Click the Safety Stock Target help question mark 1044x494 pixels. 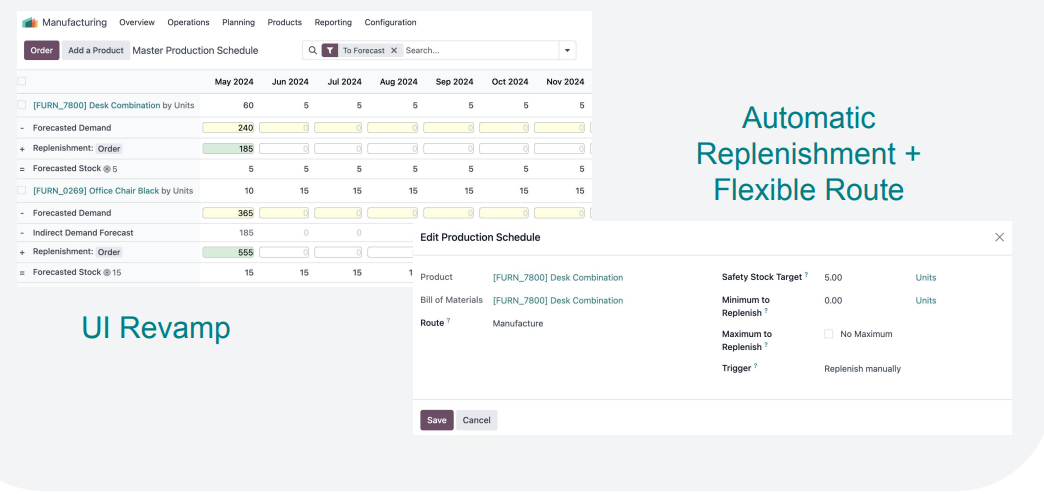(x=806, y=274)
